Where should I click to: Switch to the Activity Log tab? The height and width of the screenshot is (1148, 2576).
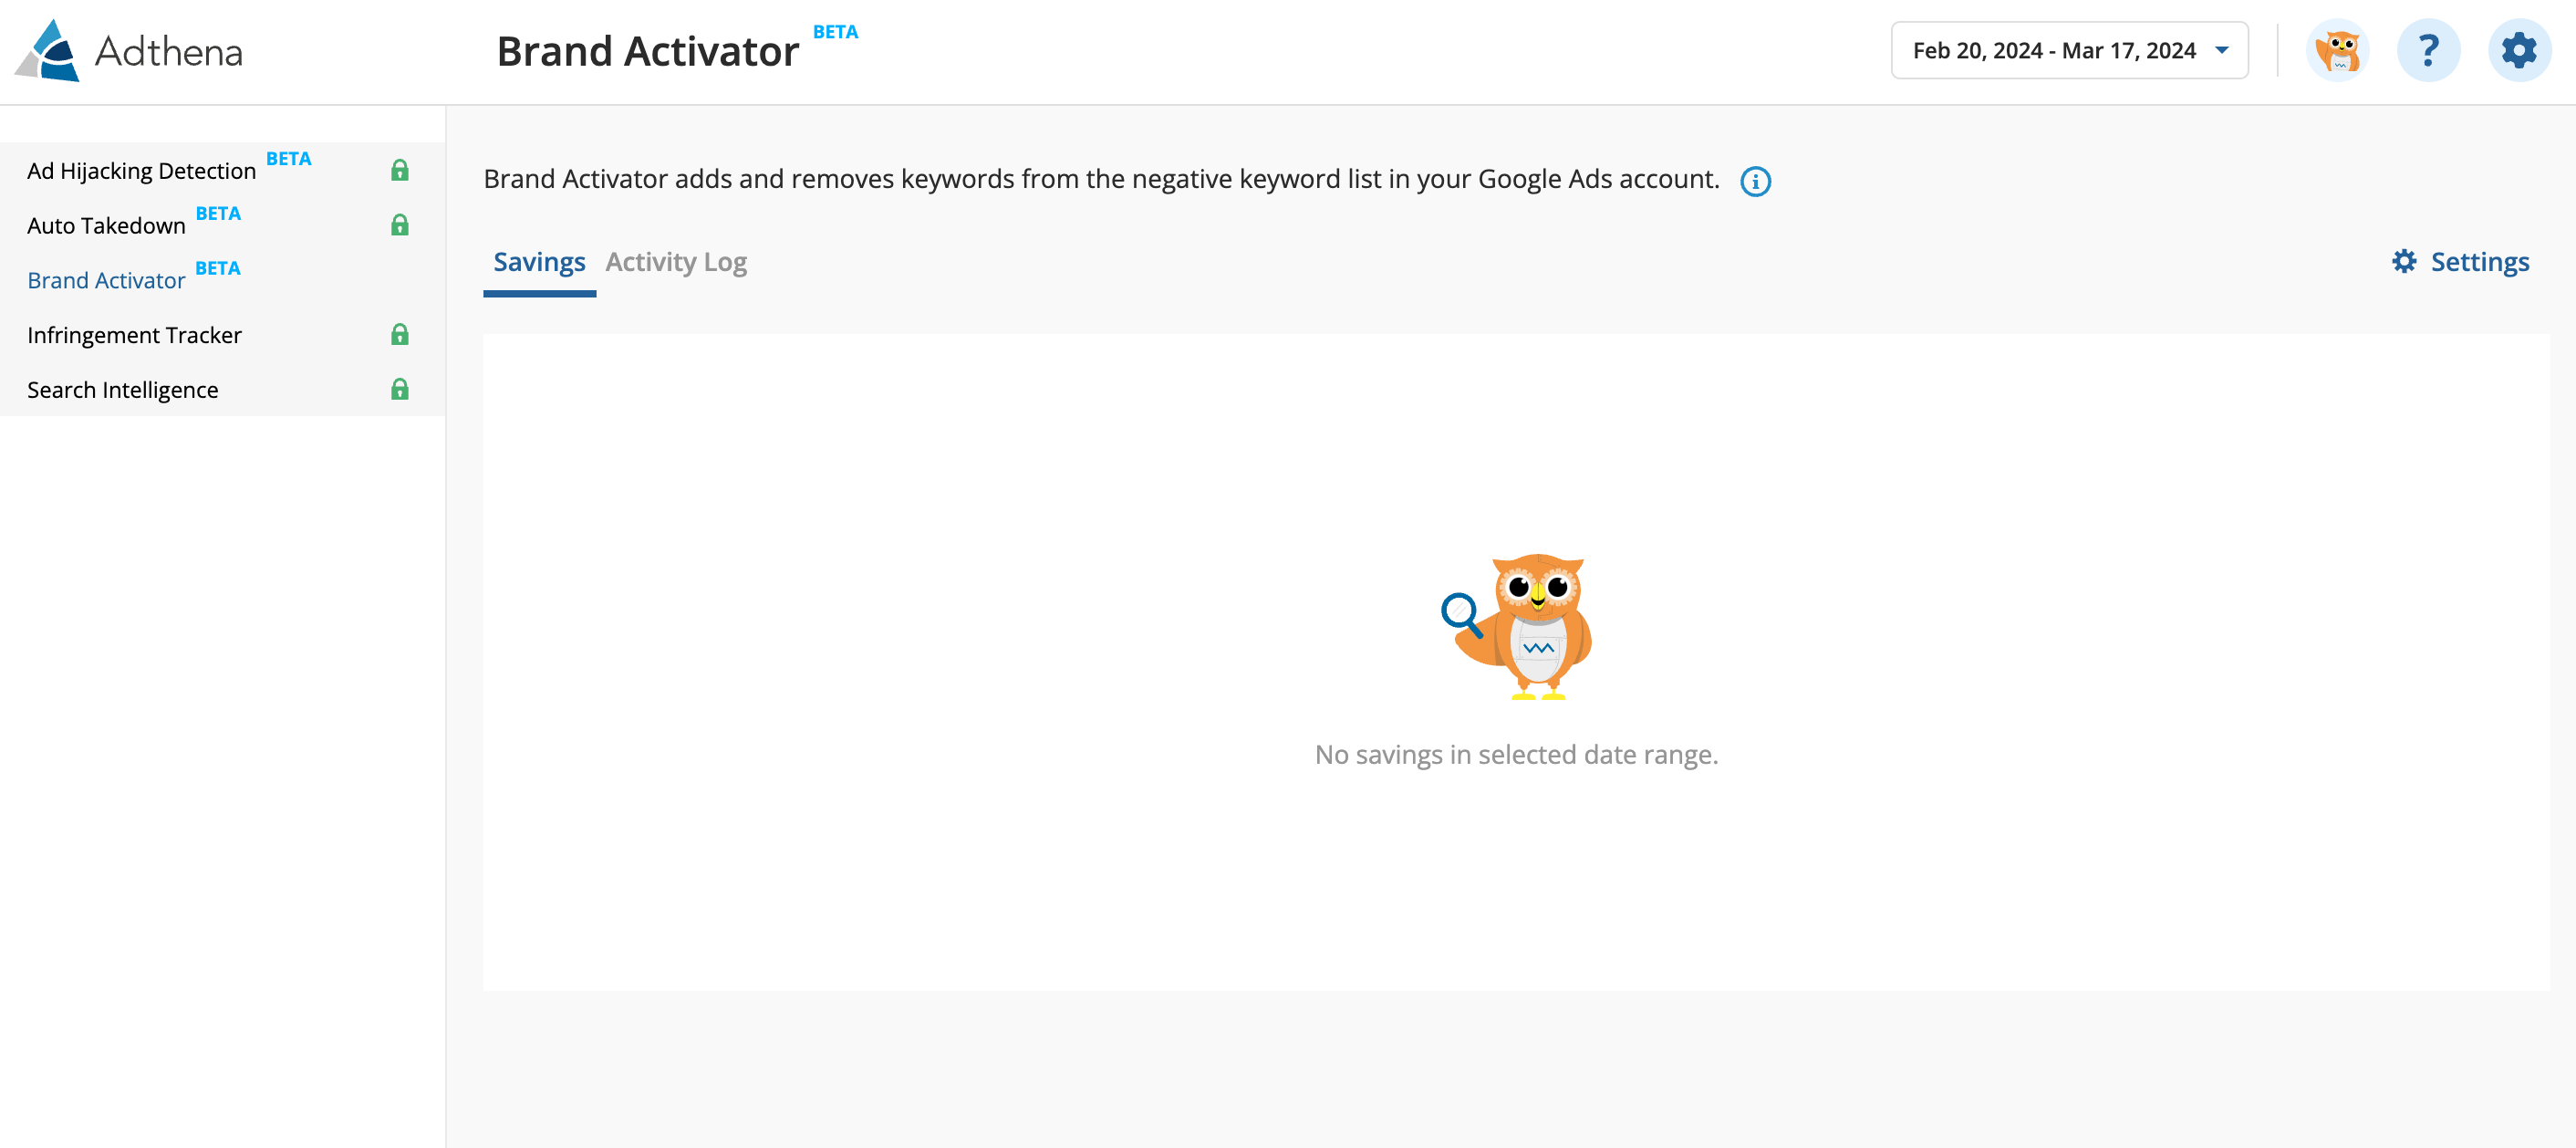coord(676,262)
